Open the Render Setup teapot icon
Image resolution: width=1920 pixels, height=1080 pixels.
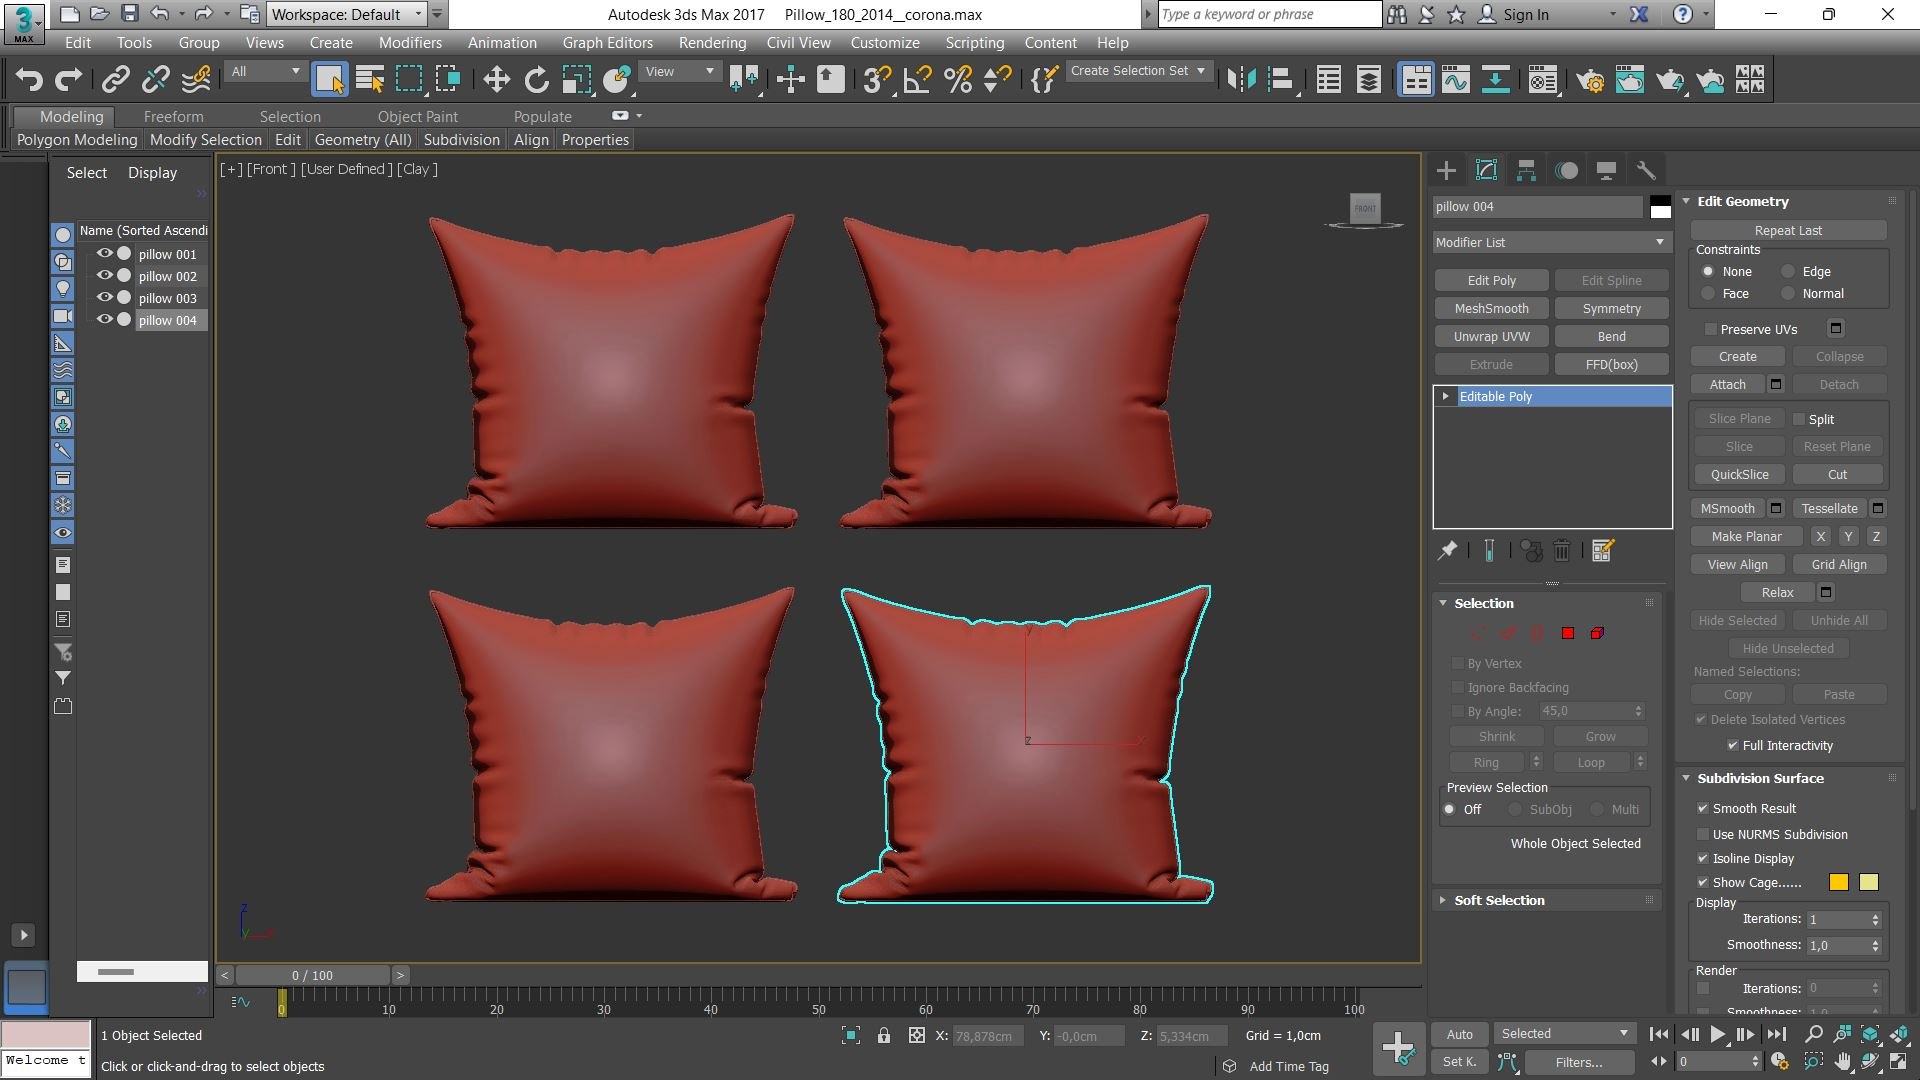(1590, 80)
